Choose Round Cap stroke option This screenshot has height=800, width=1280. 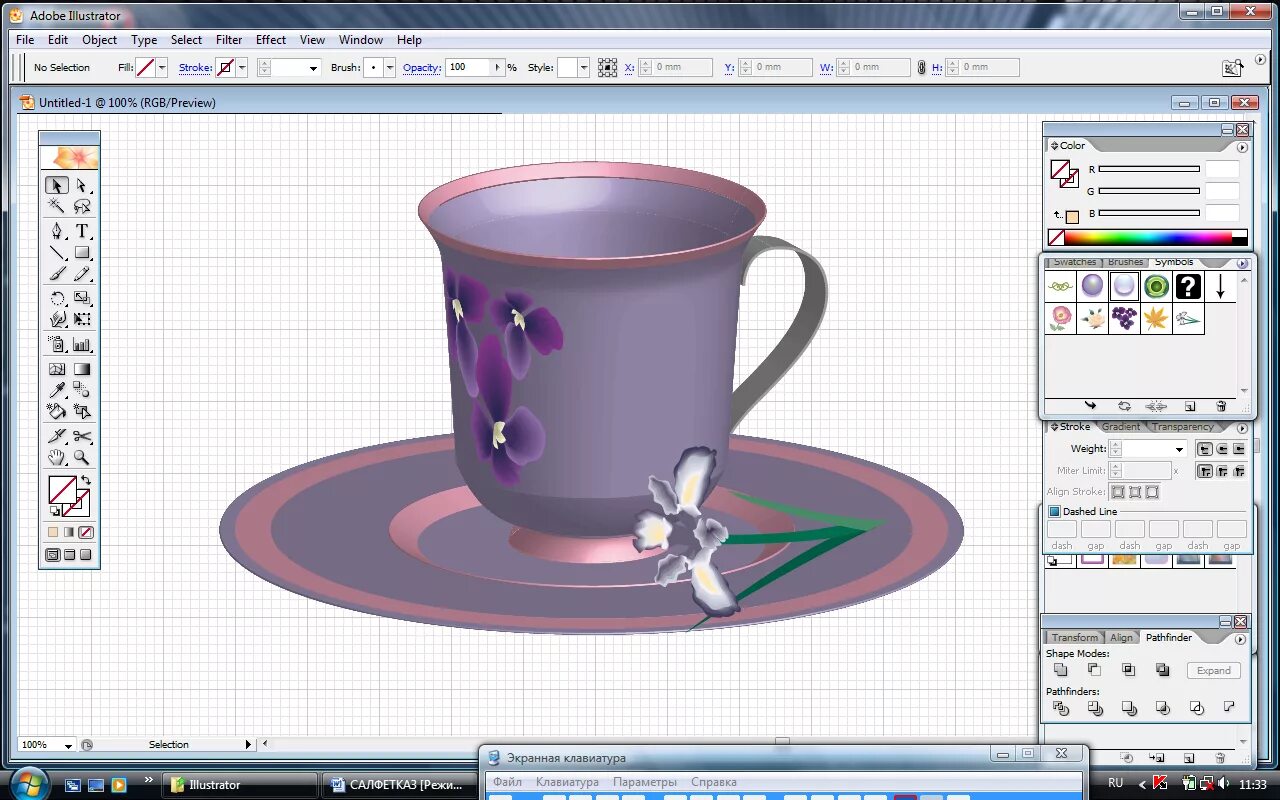point(1222,449)
